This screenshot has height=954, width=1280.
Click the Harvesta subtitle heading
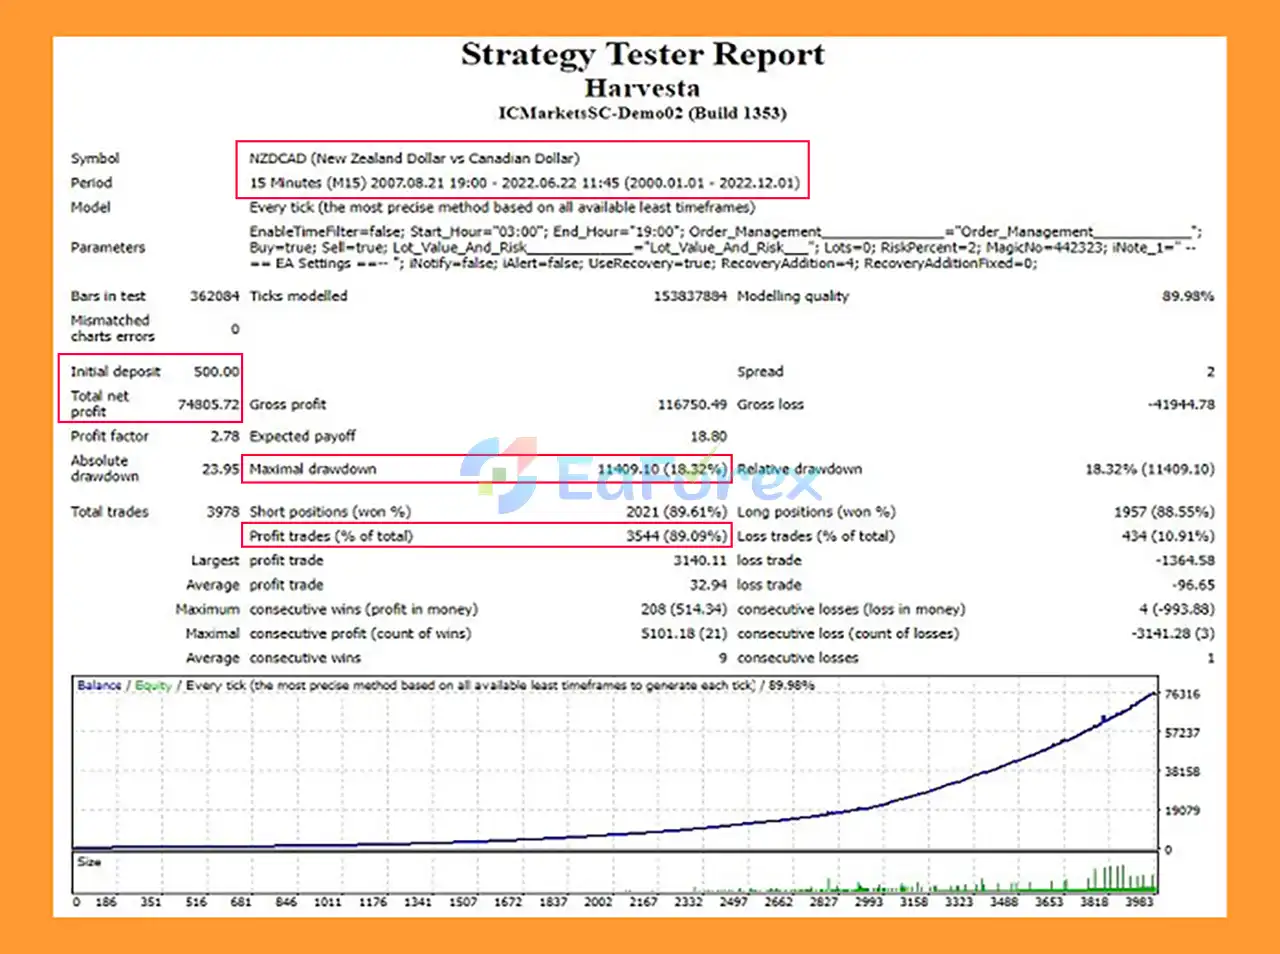point(642,88)
